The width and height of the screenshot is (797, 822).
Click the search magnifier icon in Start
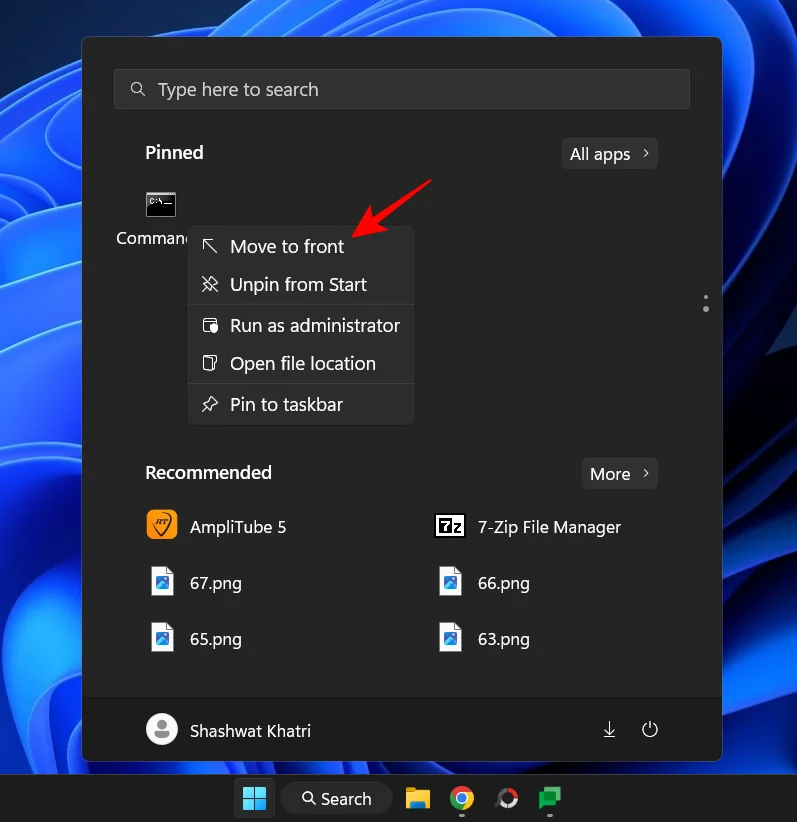point(137,89)
